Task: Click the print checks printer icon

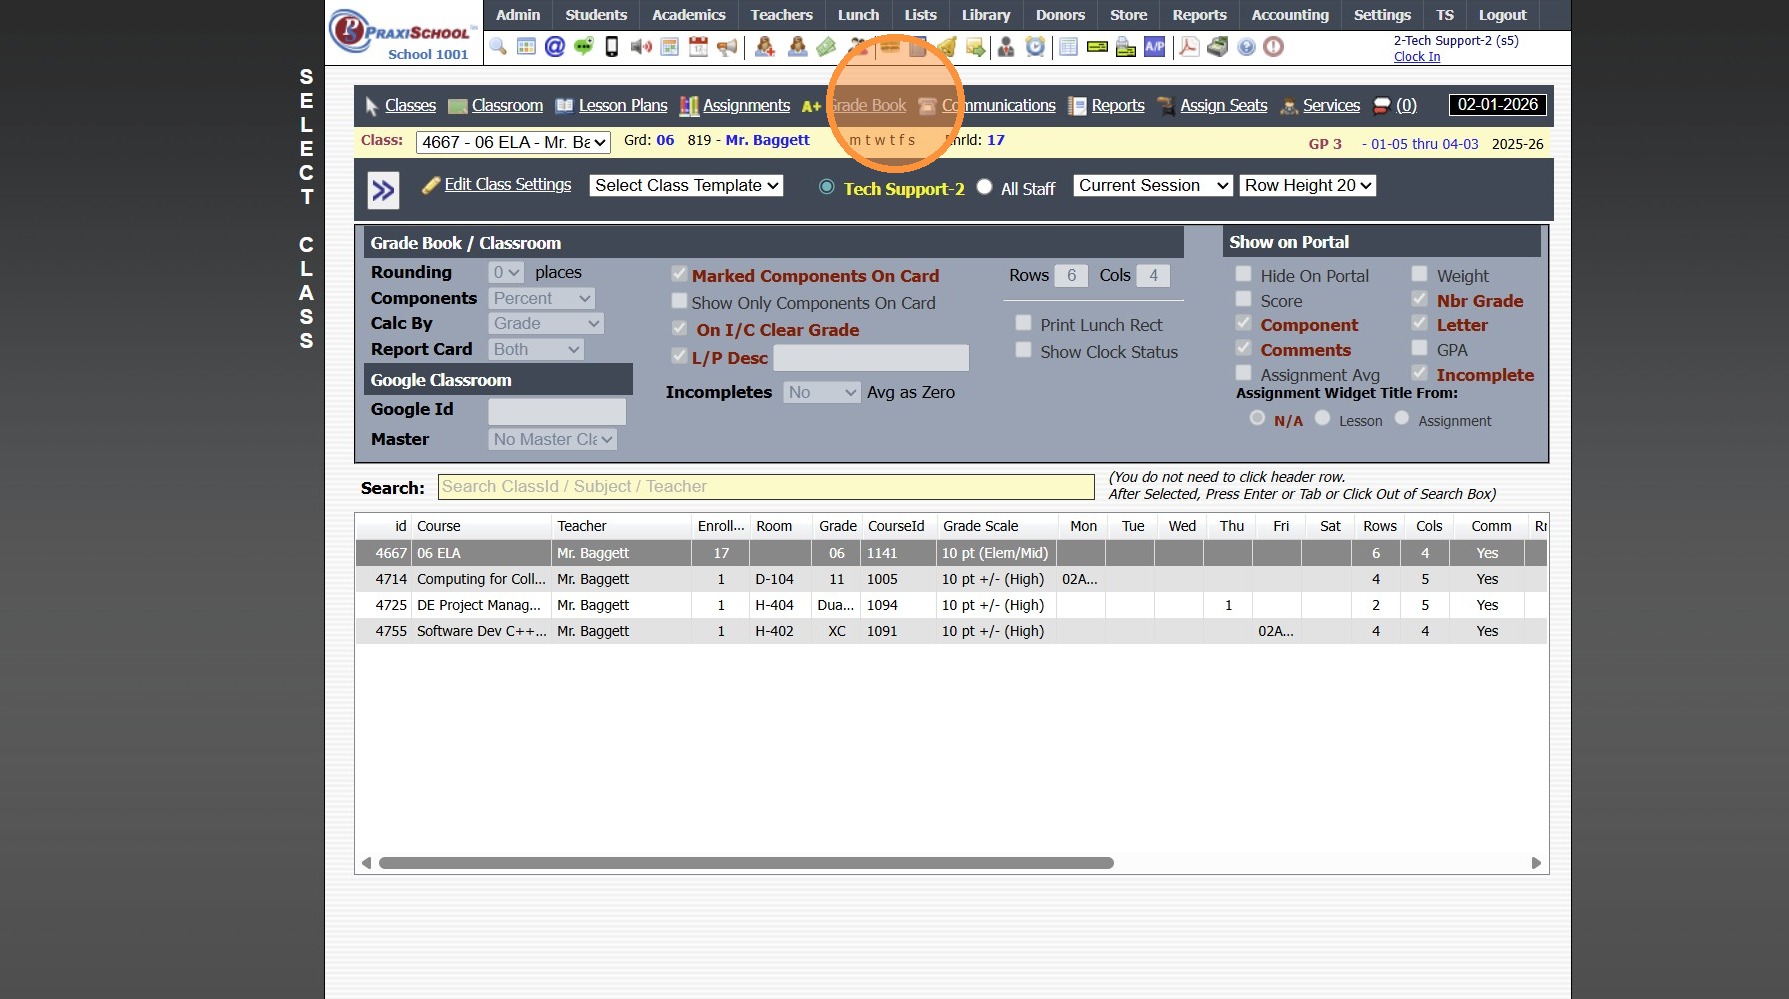Action: click(1126, 47)
